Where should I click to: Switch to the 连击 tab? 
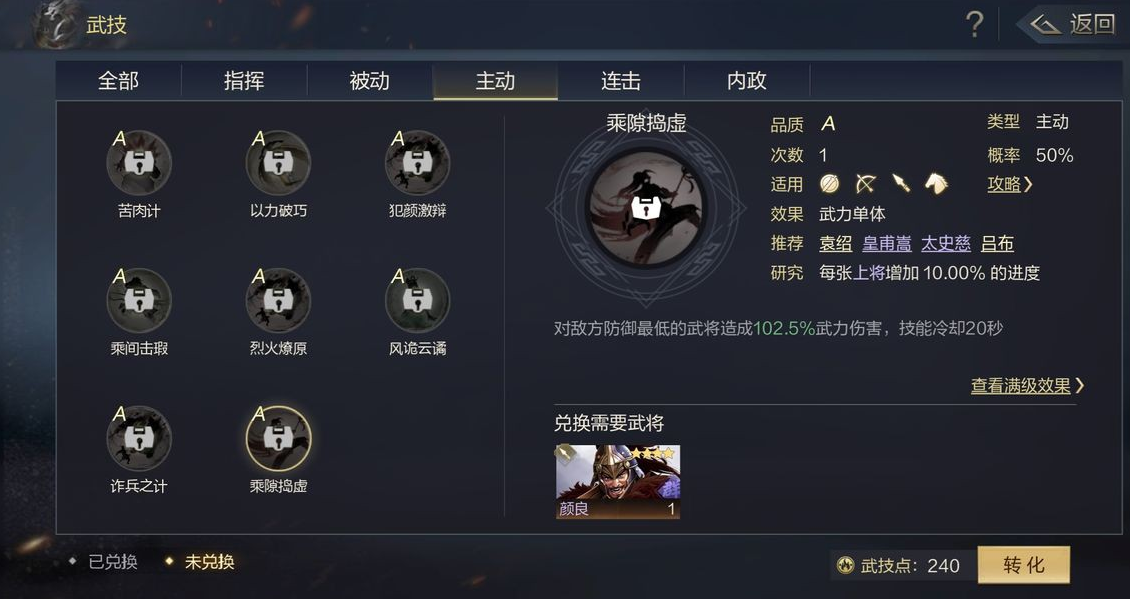pyautogui.click(x=620, y=81)
